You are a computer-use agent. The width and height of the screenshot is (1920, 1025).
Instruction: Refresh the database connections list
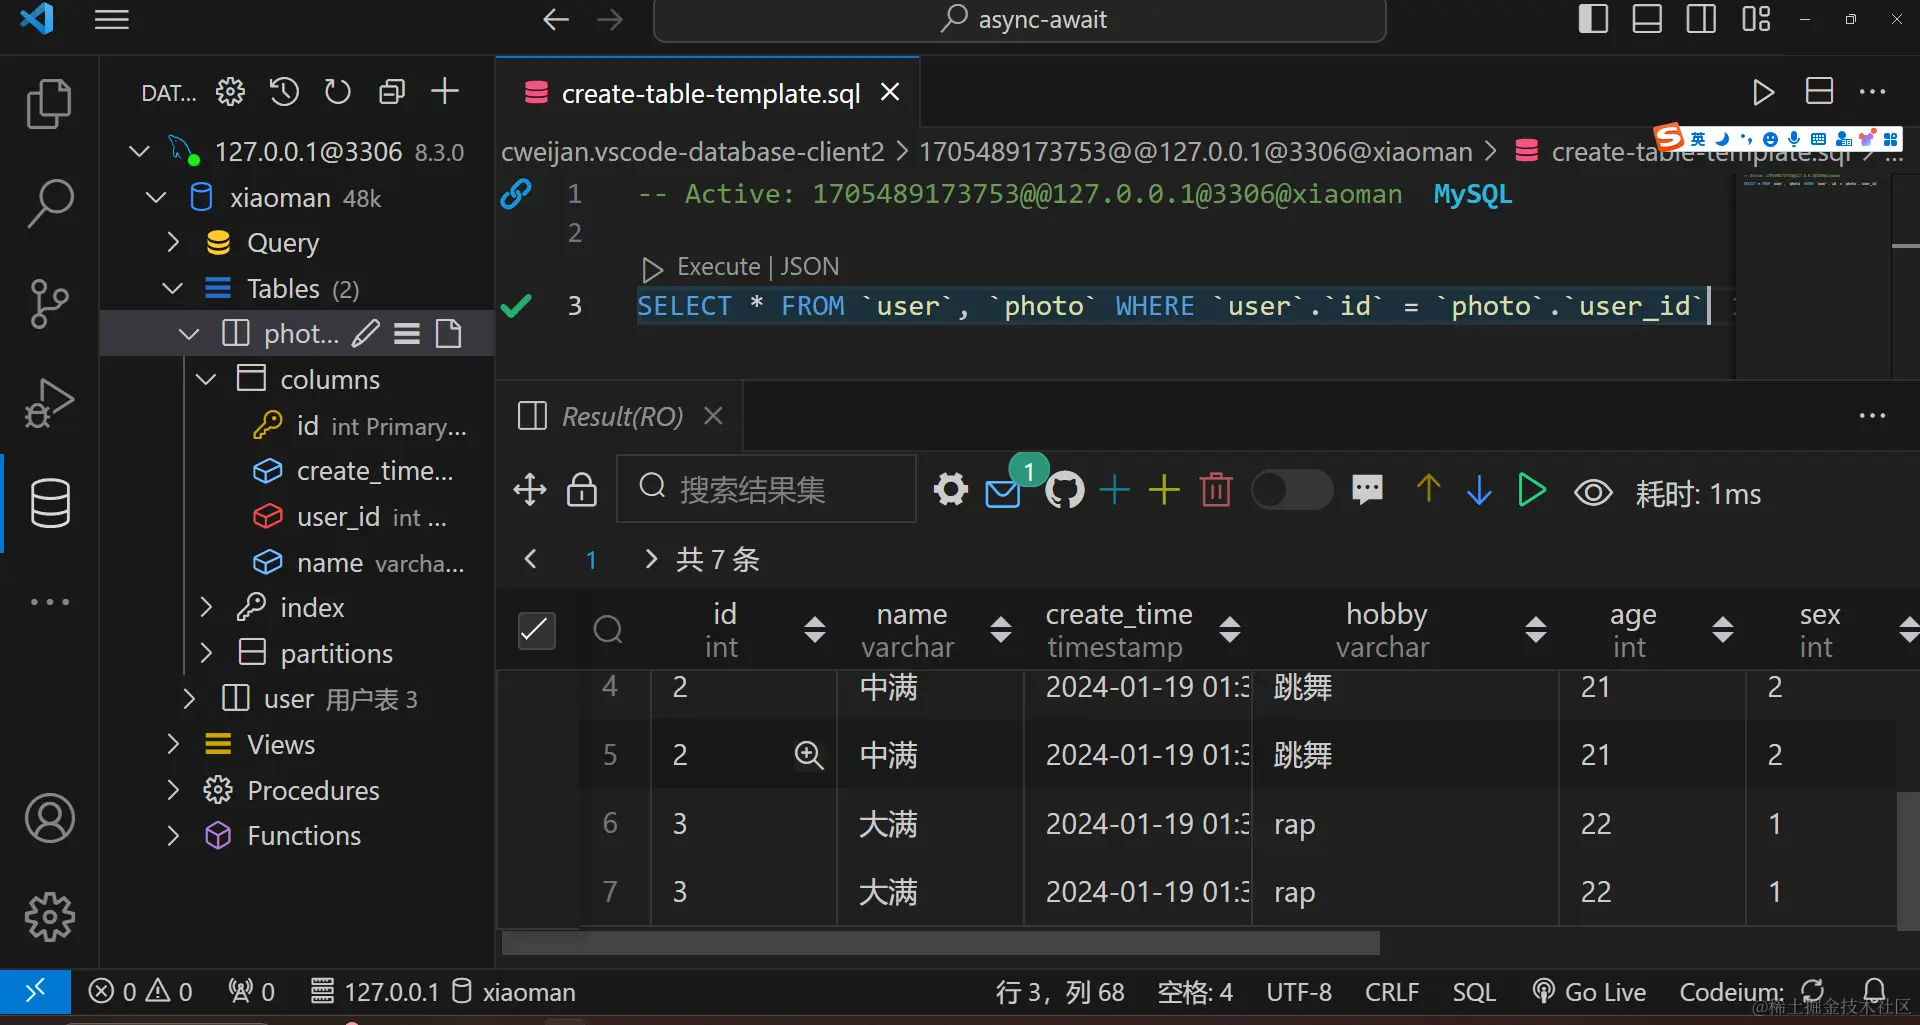pyautogui.click(x=338, y=92)
